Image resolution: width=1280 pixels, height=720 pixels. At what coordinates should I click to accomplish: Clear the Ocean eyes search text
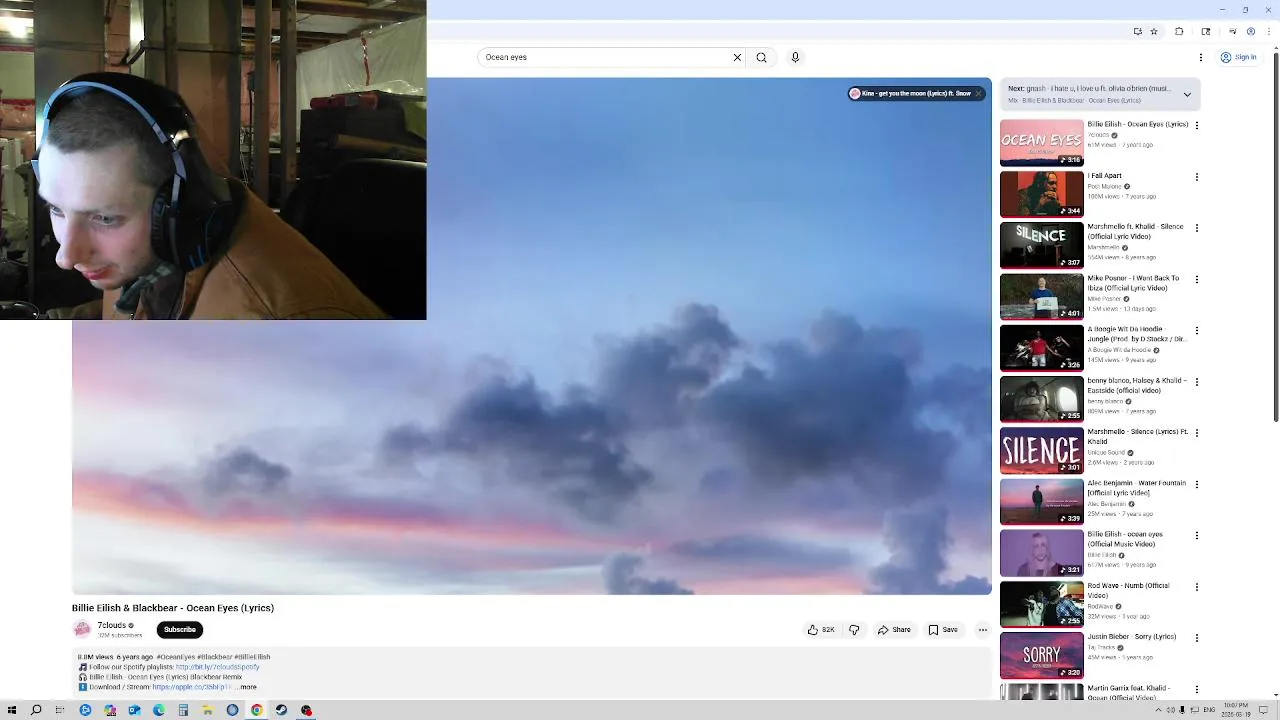click(x=738, y=57)
